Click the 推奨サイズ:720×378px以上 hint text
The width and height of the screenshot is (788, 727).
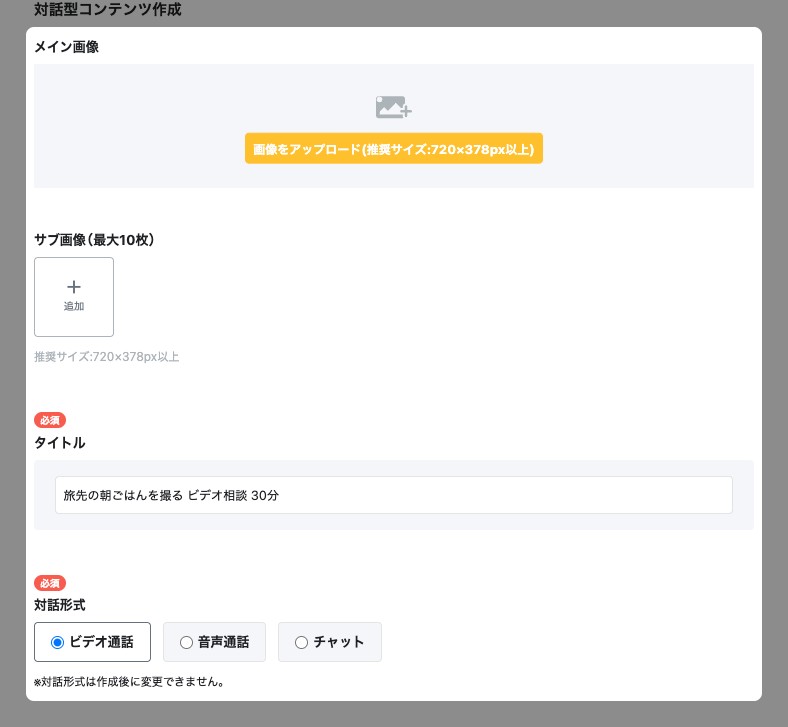coord(107,357)
